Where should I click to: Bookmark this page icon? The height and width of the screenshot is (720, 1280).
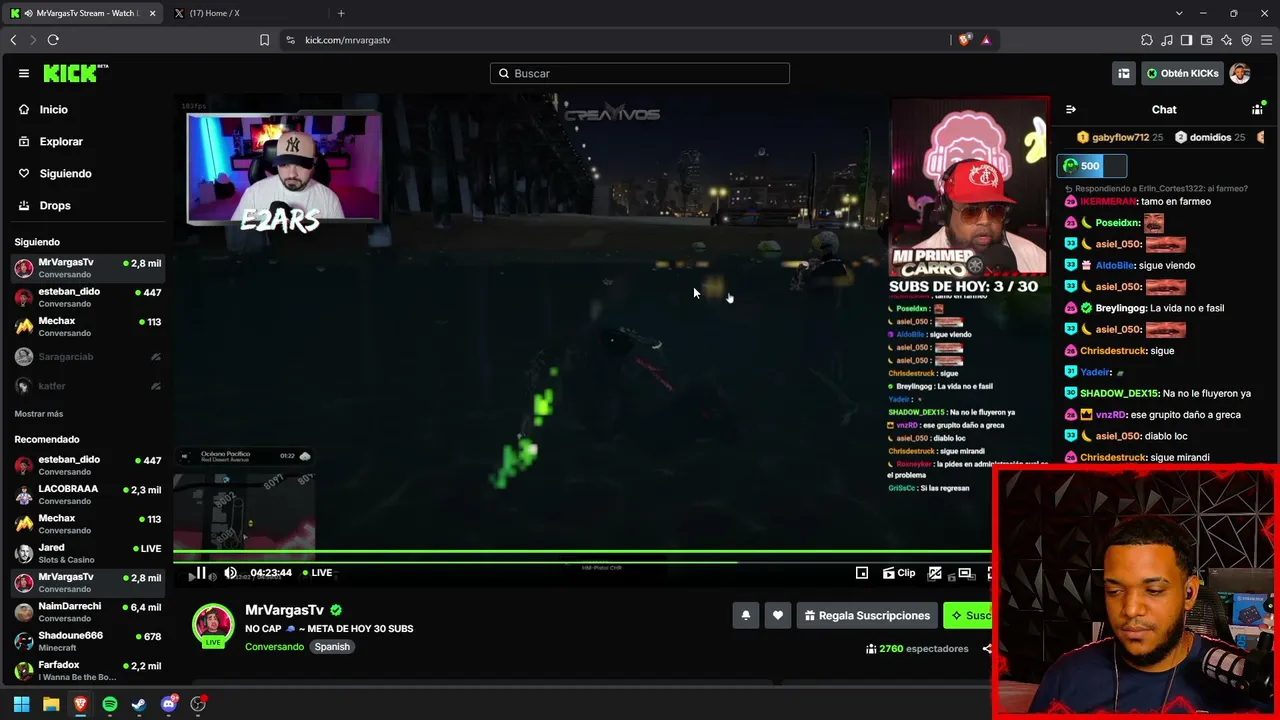264,40
